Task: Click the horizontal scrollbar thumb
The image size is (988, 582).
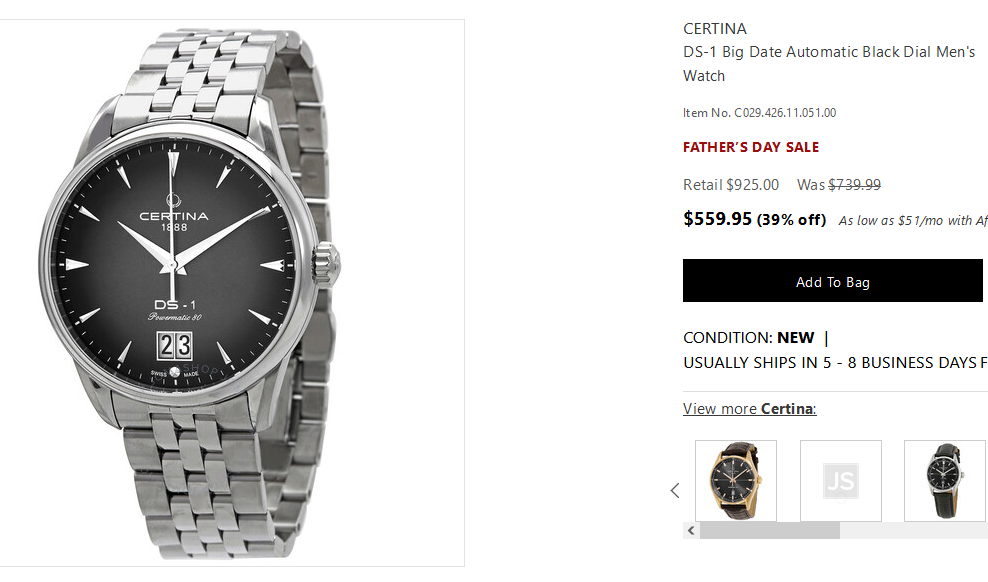Action: pos(769,531)
